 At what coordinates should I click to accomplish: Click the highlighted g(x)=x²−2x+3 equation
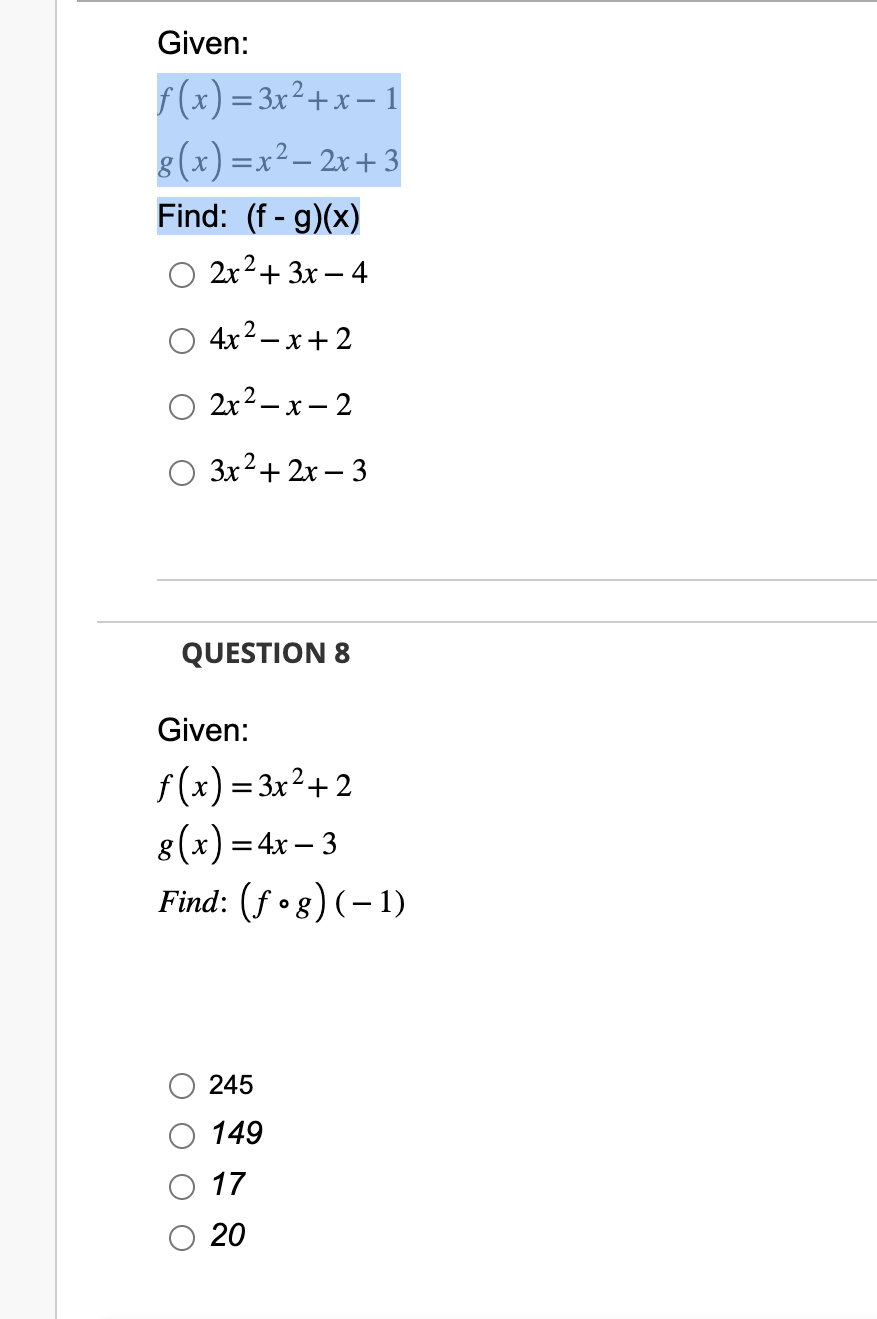coord(278,161)
